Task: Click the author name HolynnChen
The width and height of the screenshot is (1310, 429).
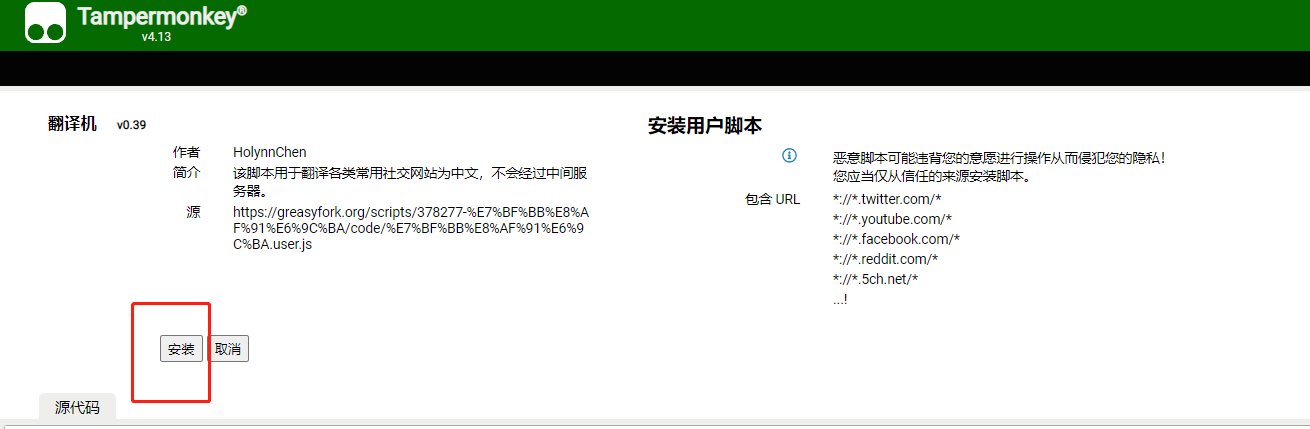Action: 270,152
